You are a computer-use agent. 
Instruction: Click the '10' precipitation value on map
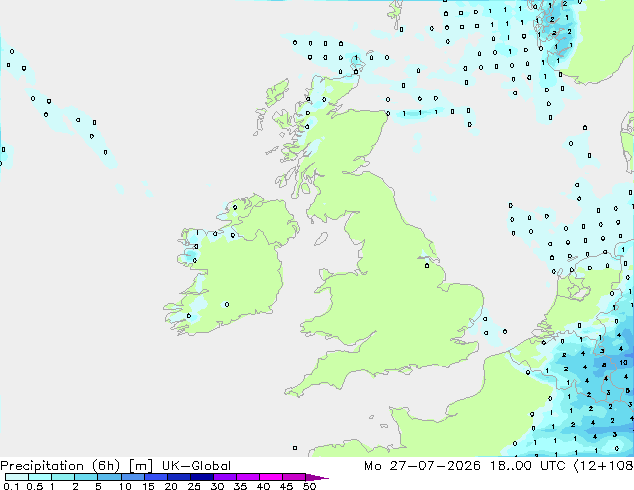click(x=623, y=363)
